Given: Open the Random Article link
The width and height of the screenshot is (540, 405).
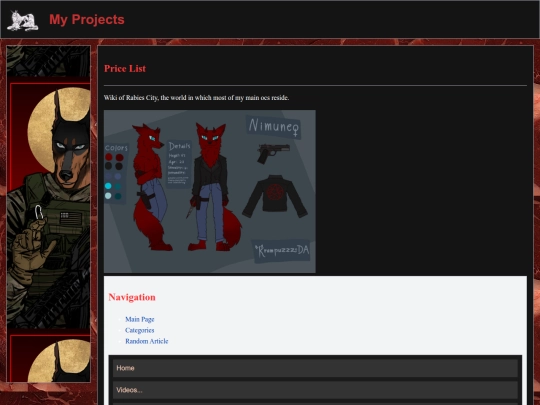Looking at the screenshot, I should [x=147, y=341].
